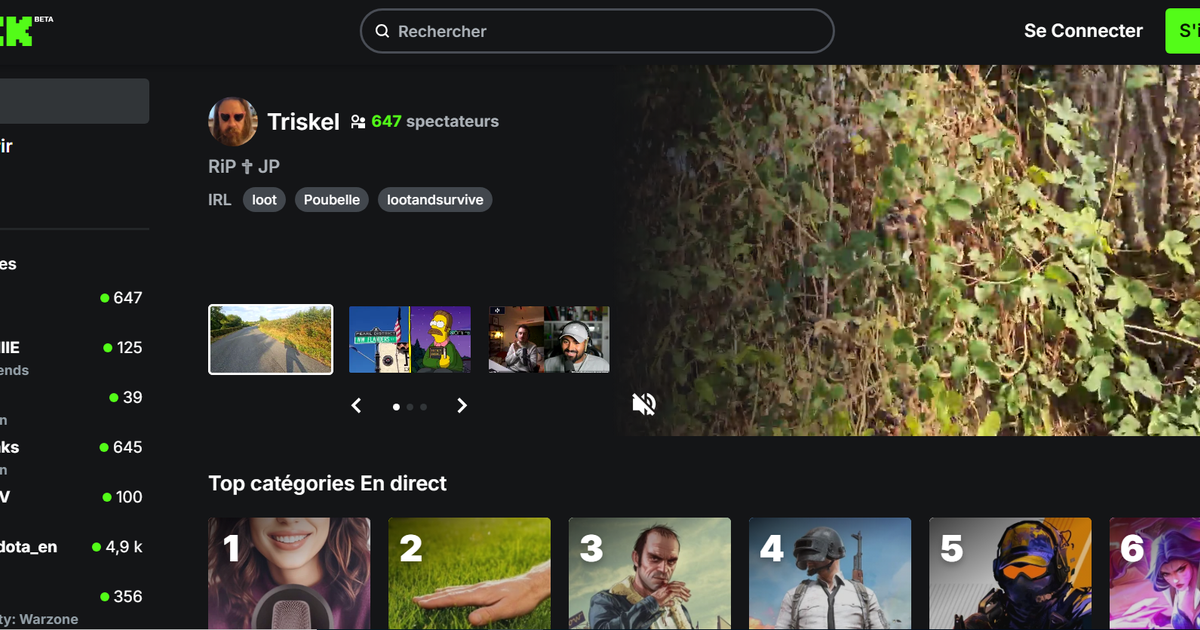Click the Kick logo icon

(x=17, y=30)
